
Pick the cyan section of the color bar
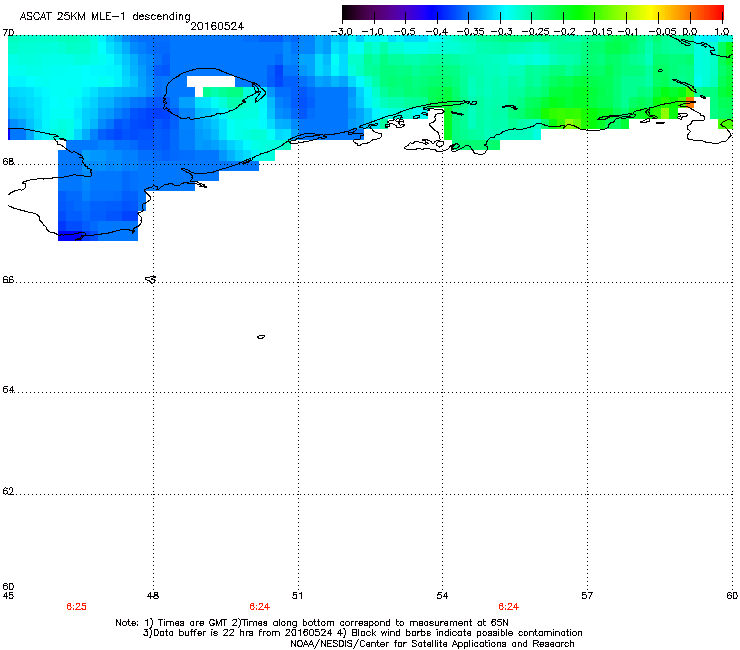(507, 12)
